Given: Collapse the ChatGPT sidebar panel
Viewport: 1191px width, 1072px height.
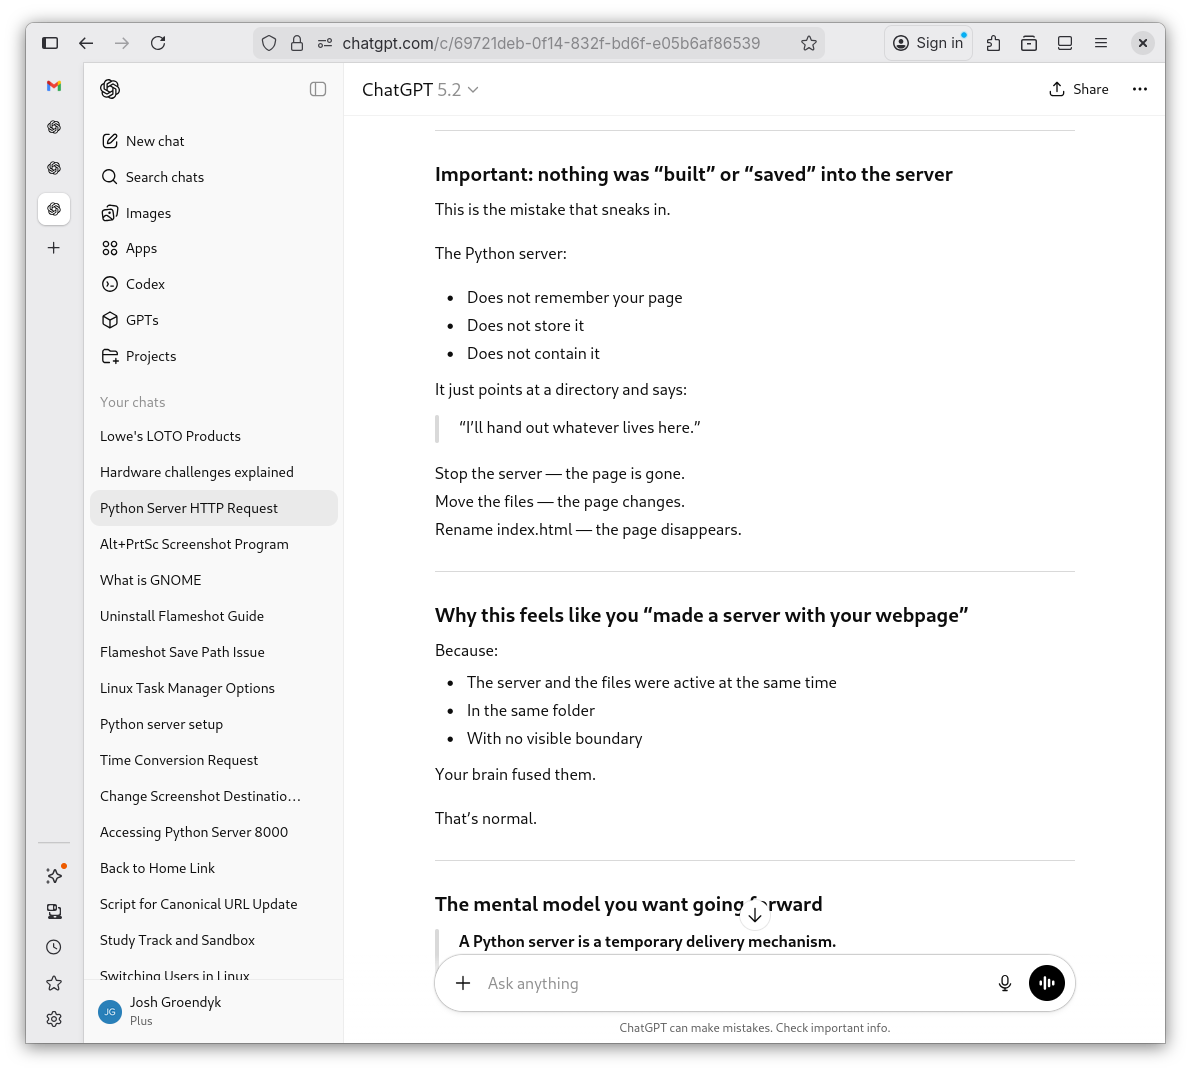Looking at the screenshot, I should point(318,89).
